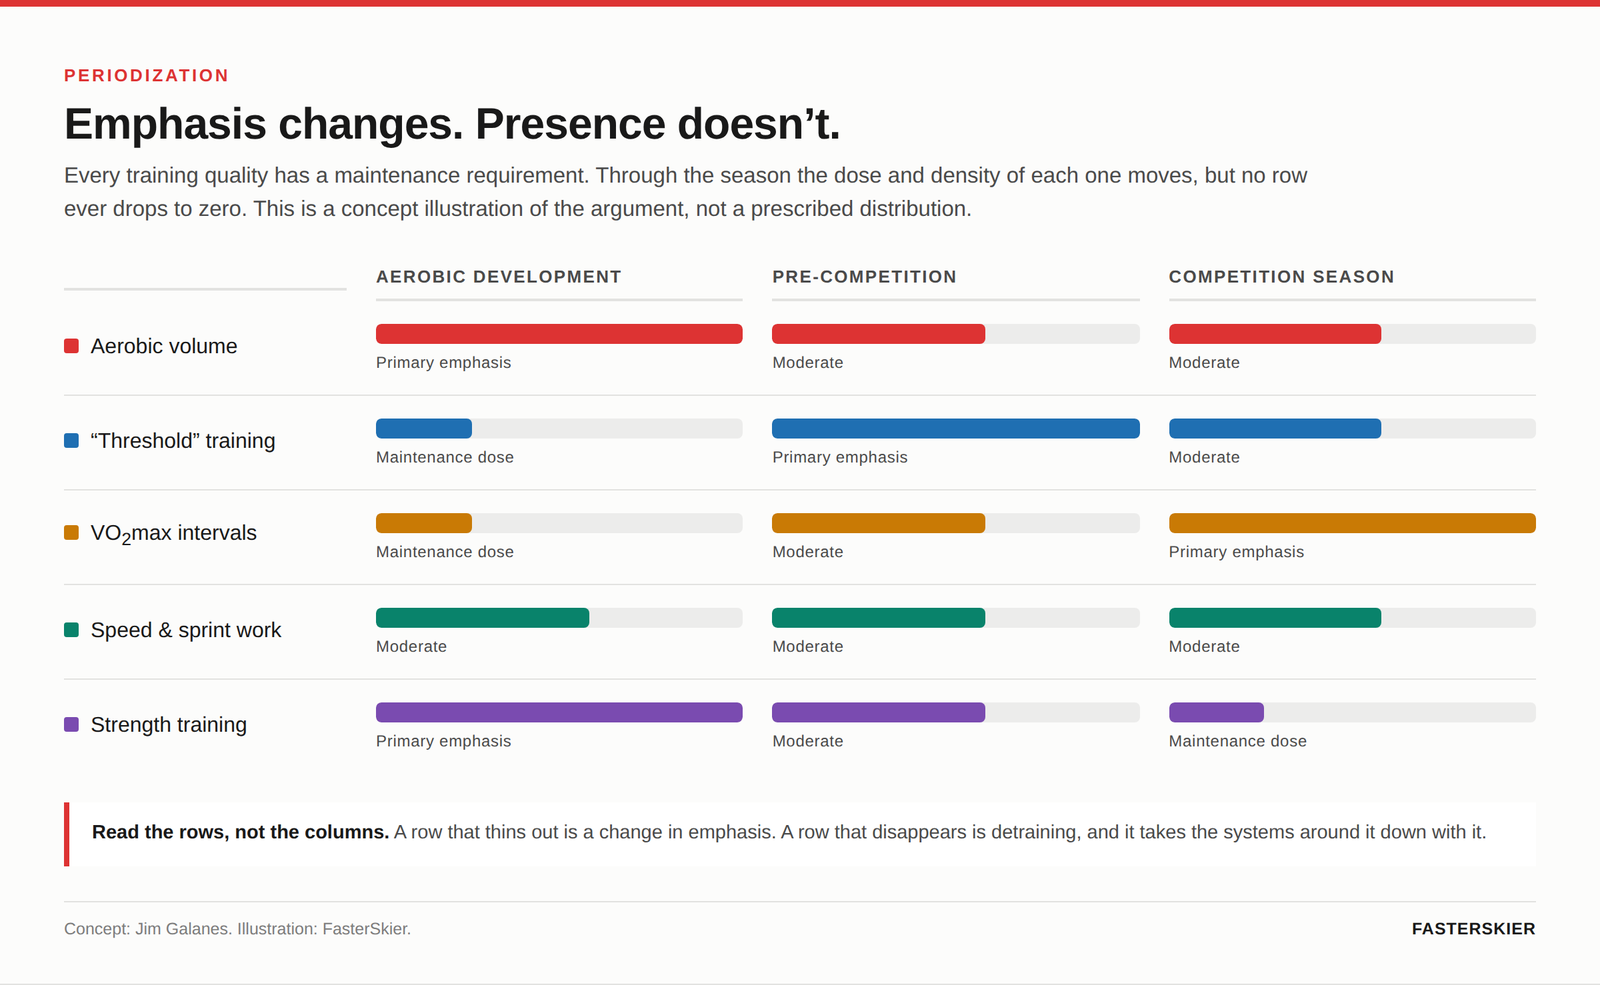Screen dimensions: 1600x985
Task: Click the purple Strength training legend square
Action: click(x=71, y=724)
